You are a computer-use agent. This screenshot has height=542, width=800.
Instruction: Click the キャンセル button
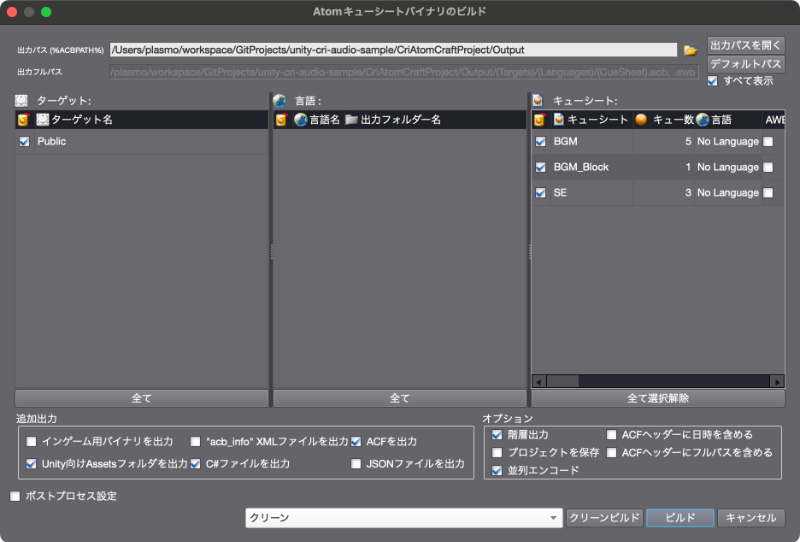pyautogui.click(x=751, y=518)
